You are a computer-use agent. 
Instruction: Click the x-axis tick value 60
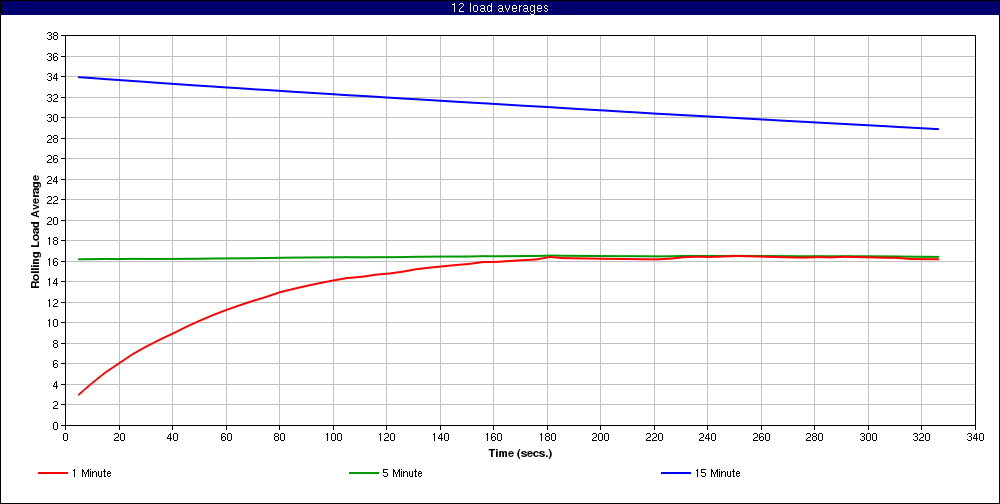coord(226,437)
